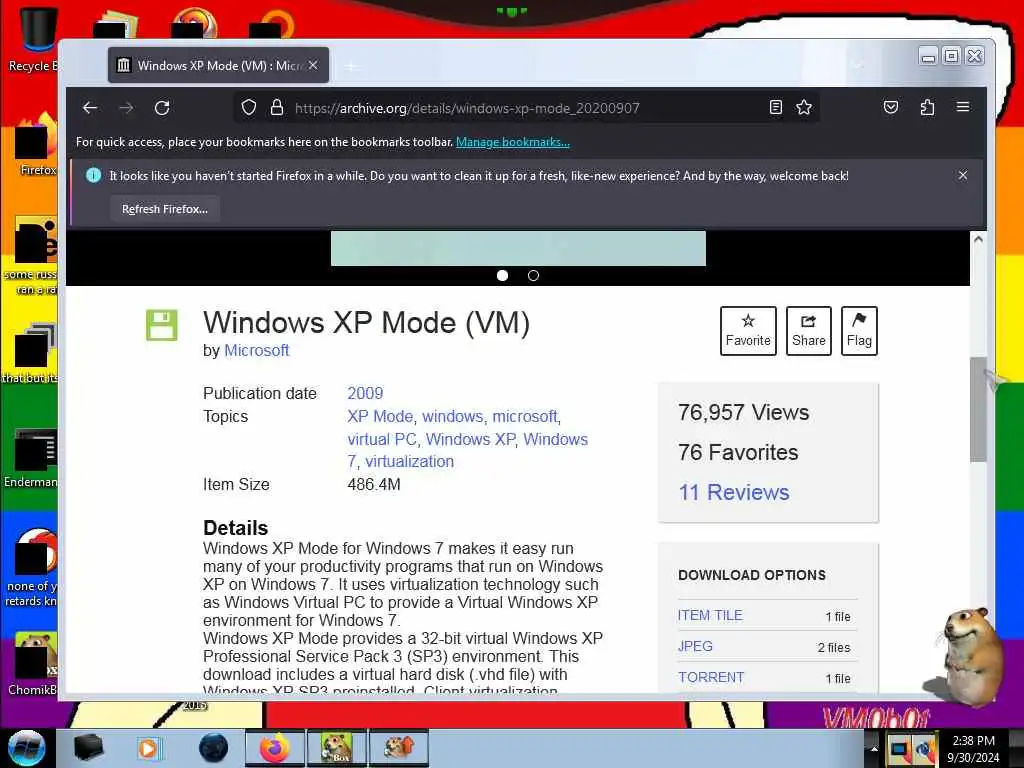Open the dark globe taskbar icon
Image resolution: width=1024 pixels, height=768 pixels.
pos(213,748)
